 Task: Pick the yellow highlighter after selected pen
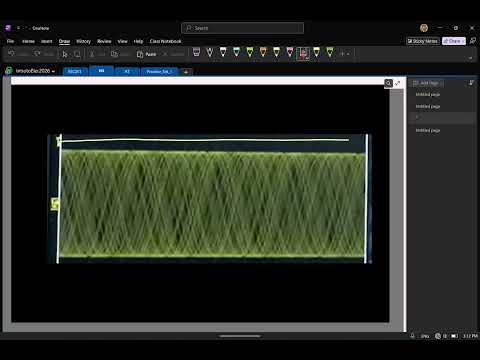click(x=316, y=52)
